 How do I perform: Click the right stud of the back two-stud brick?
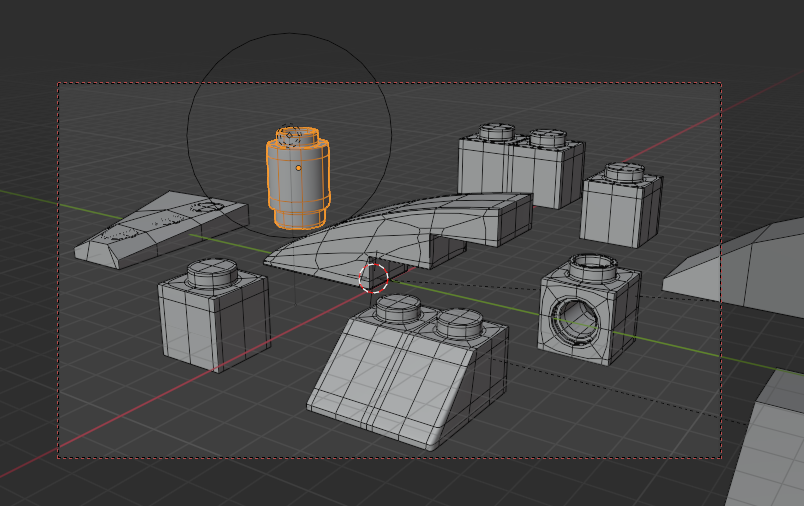coord(548,138)
